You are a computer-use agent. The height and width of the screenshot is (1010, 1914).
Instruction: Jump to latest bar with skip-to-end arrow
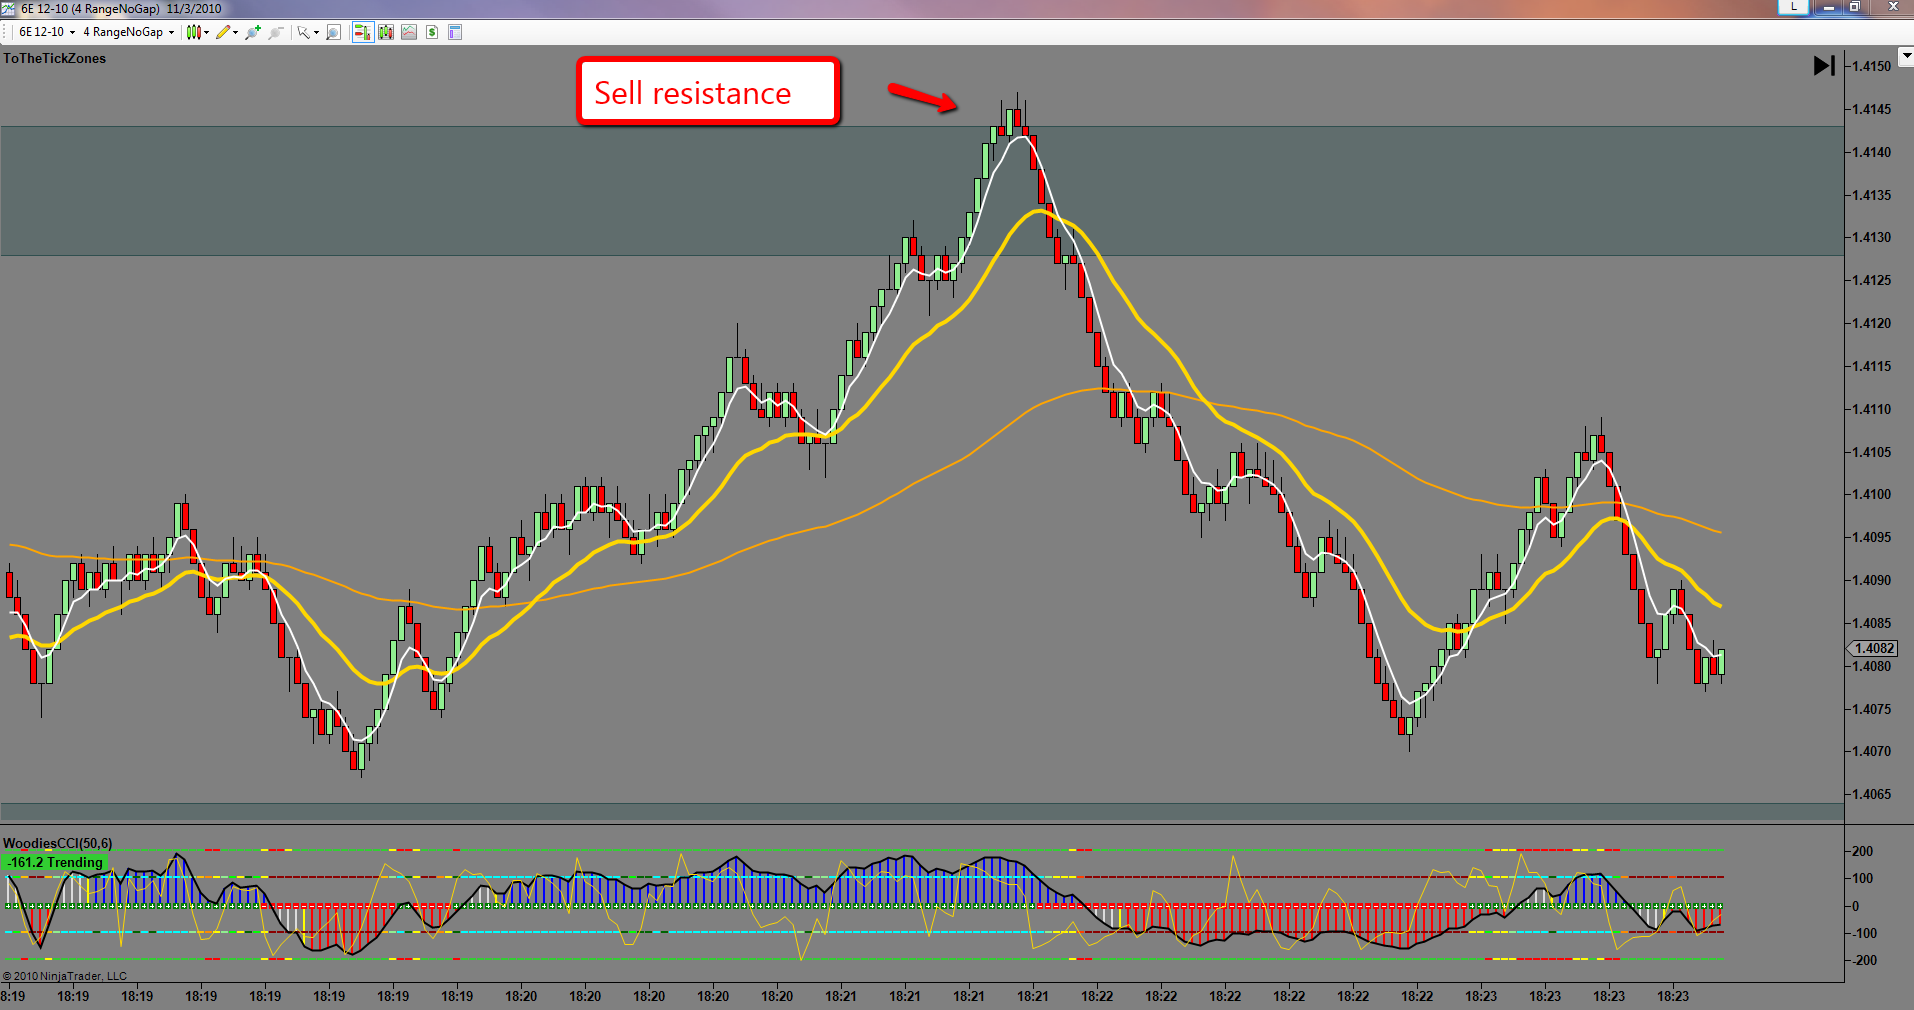point(1824,66)
